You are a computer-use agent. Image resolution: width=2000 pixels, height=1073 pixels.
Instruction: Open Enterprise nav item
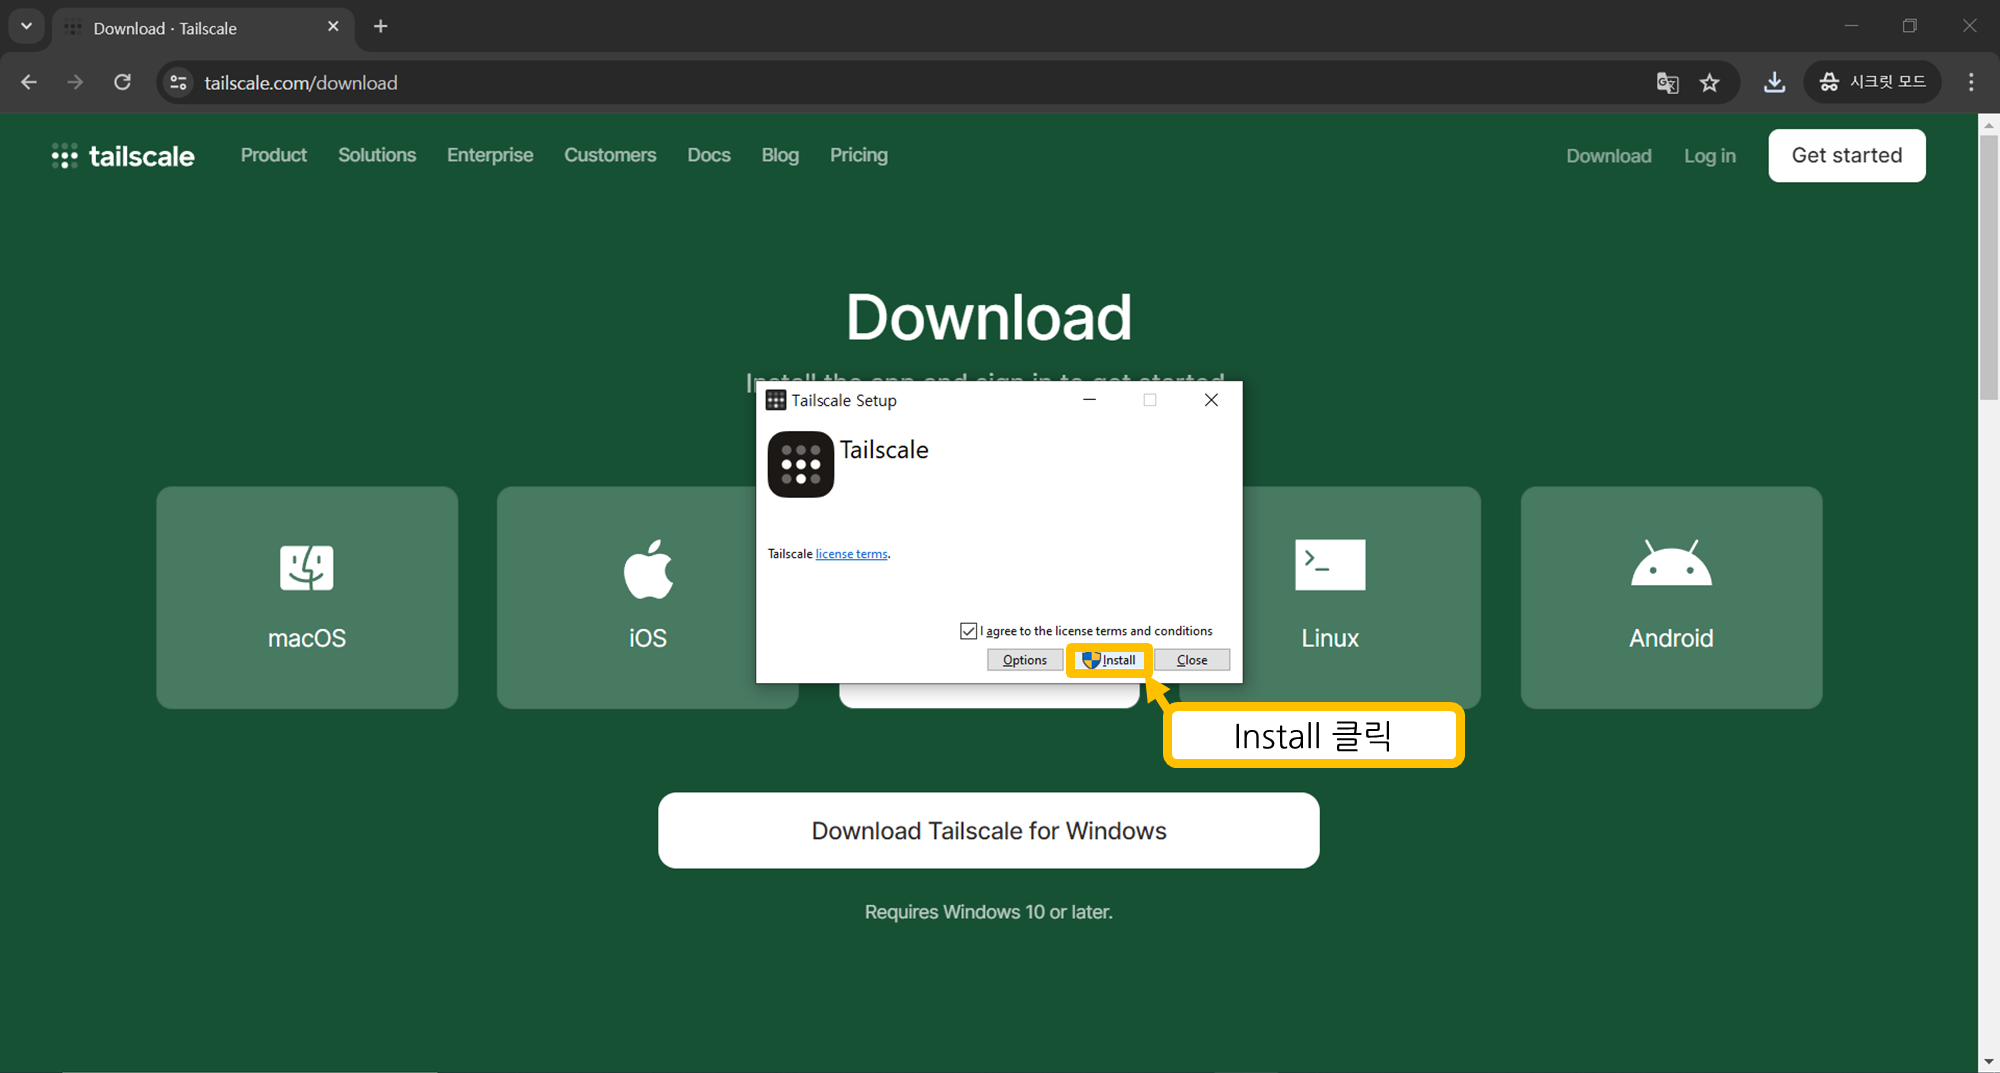(490, 155)
